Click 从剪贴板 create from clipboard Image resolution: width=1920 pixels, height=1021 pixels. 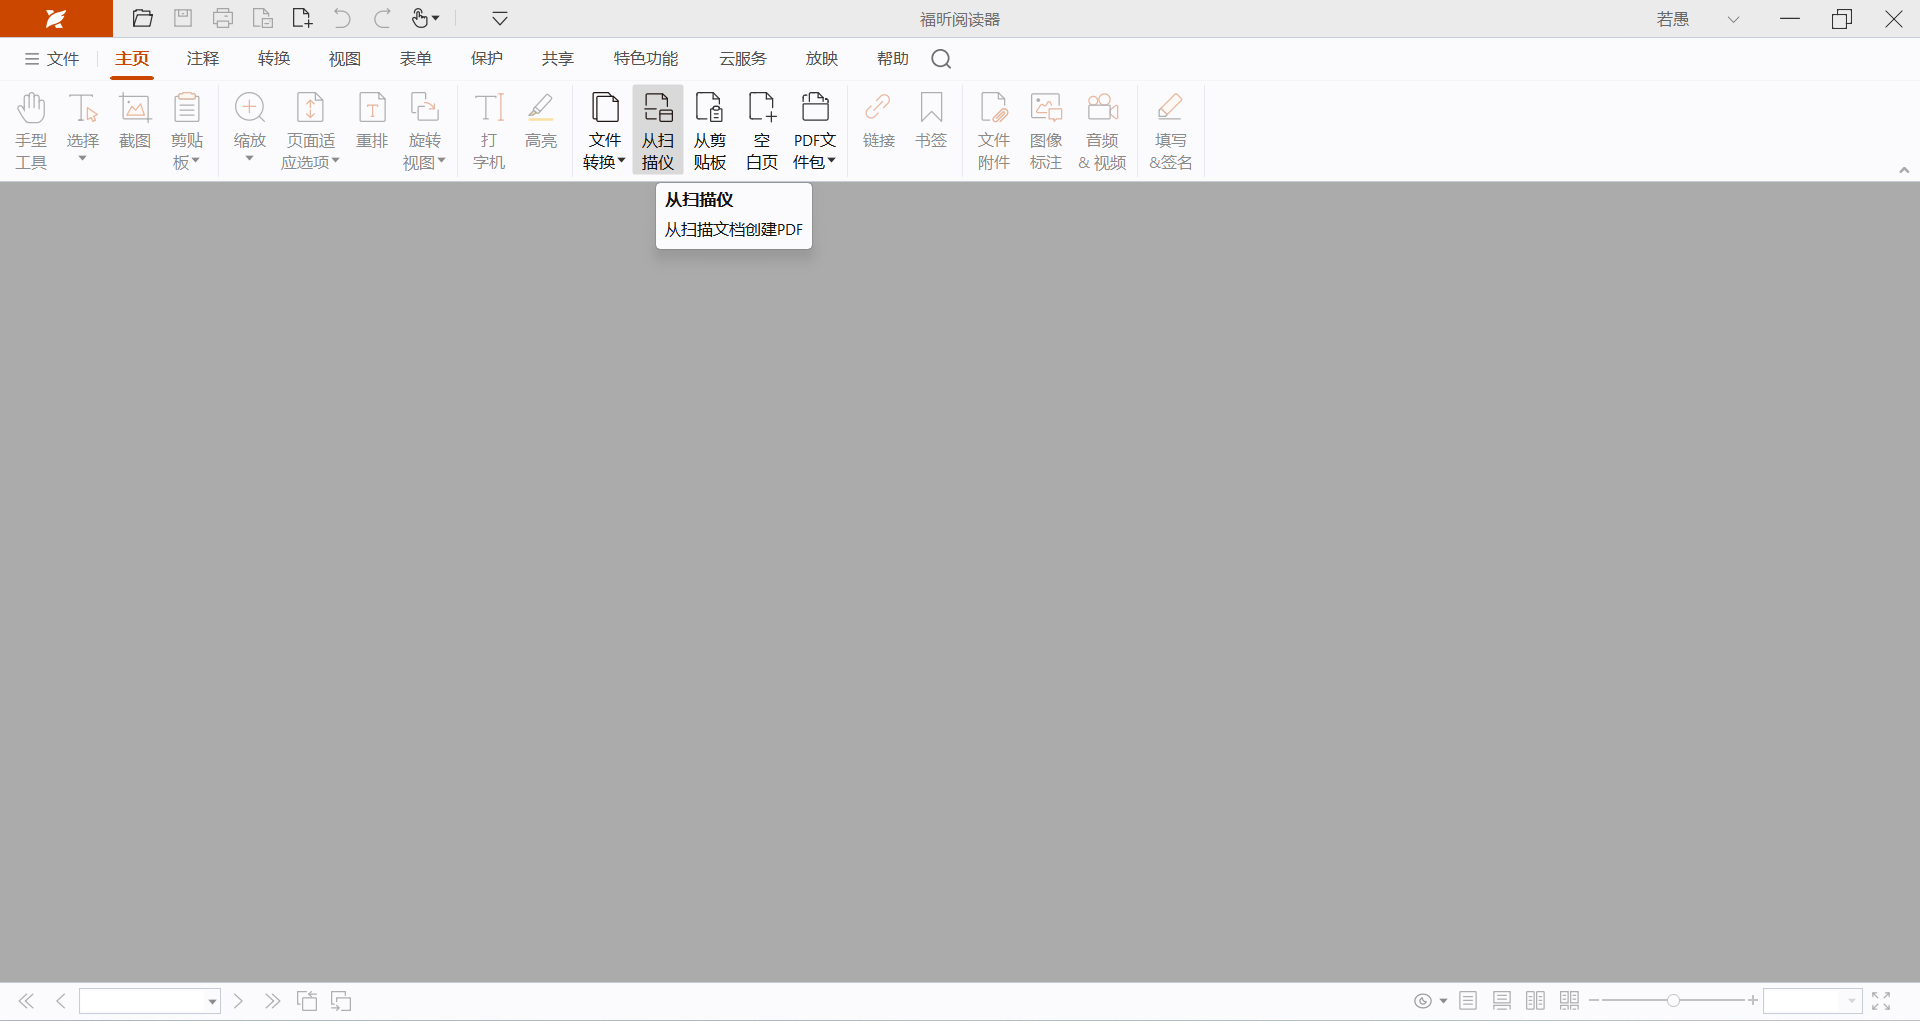pyautogui.click(x=710, y=130)
